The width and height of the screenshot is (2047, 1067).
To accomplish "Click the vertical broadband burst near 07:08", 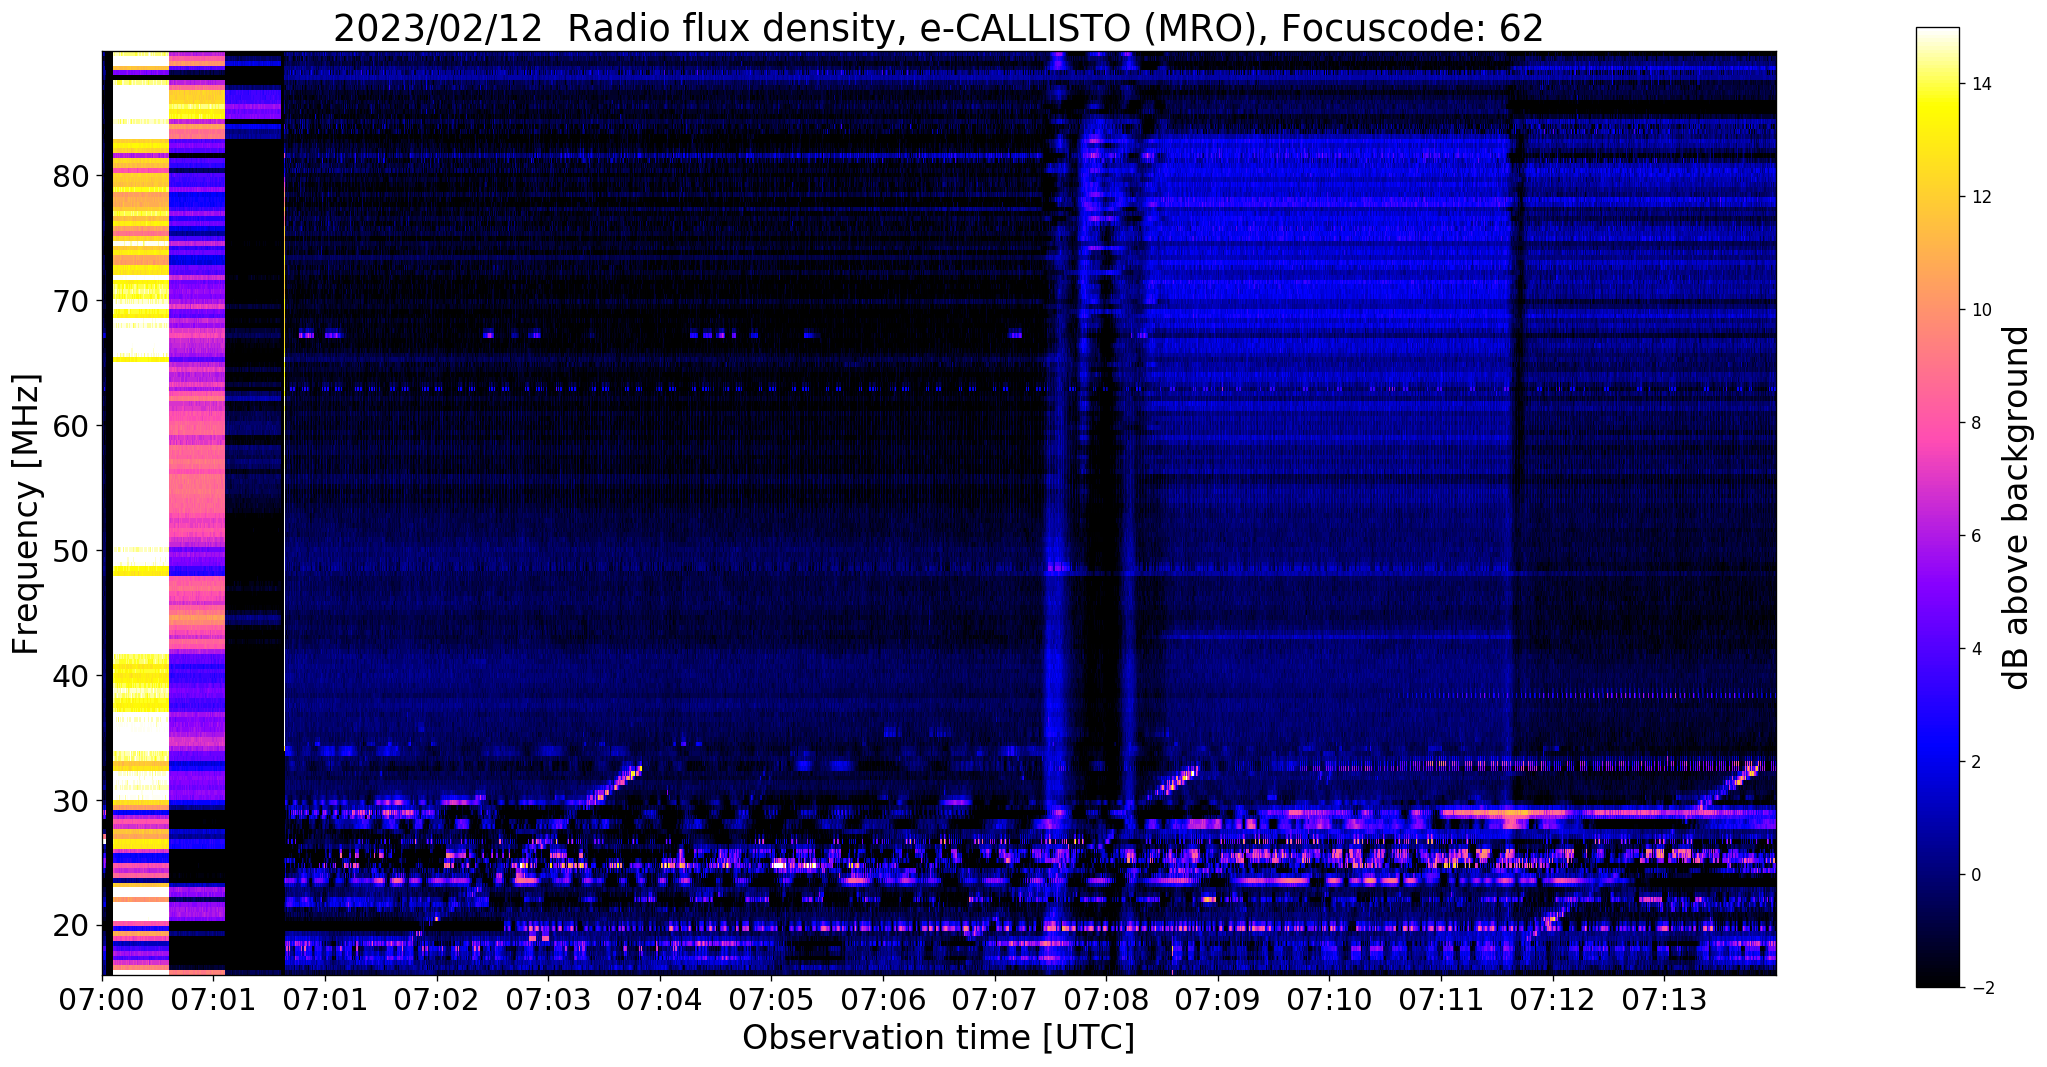I will click(x=1092, y=512).
